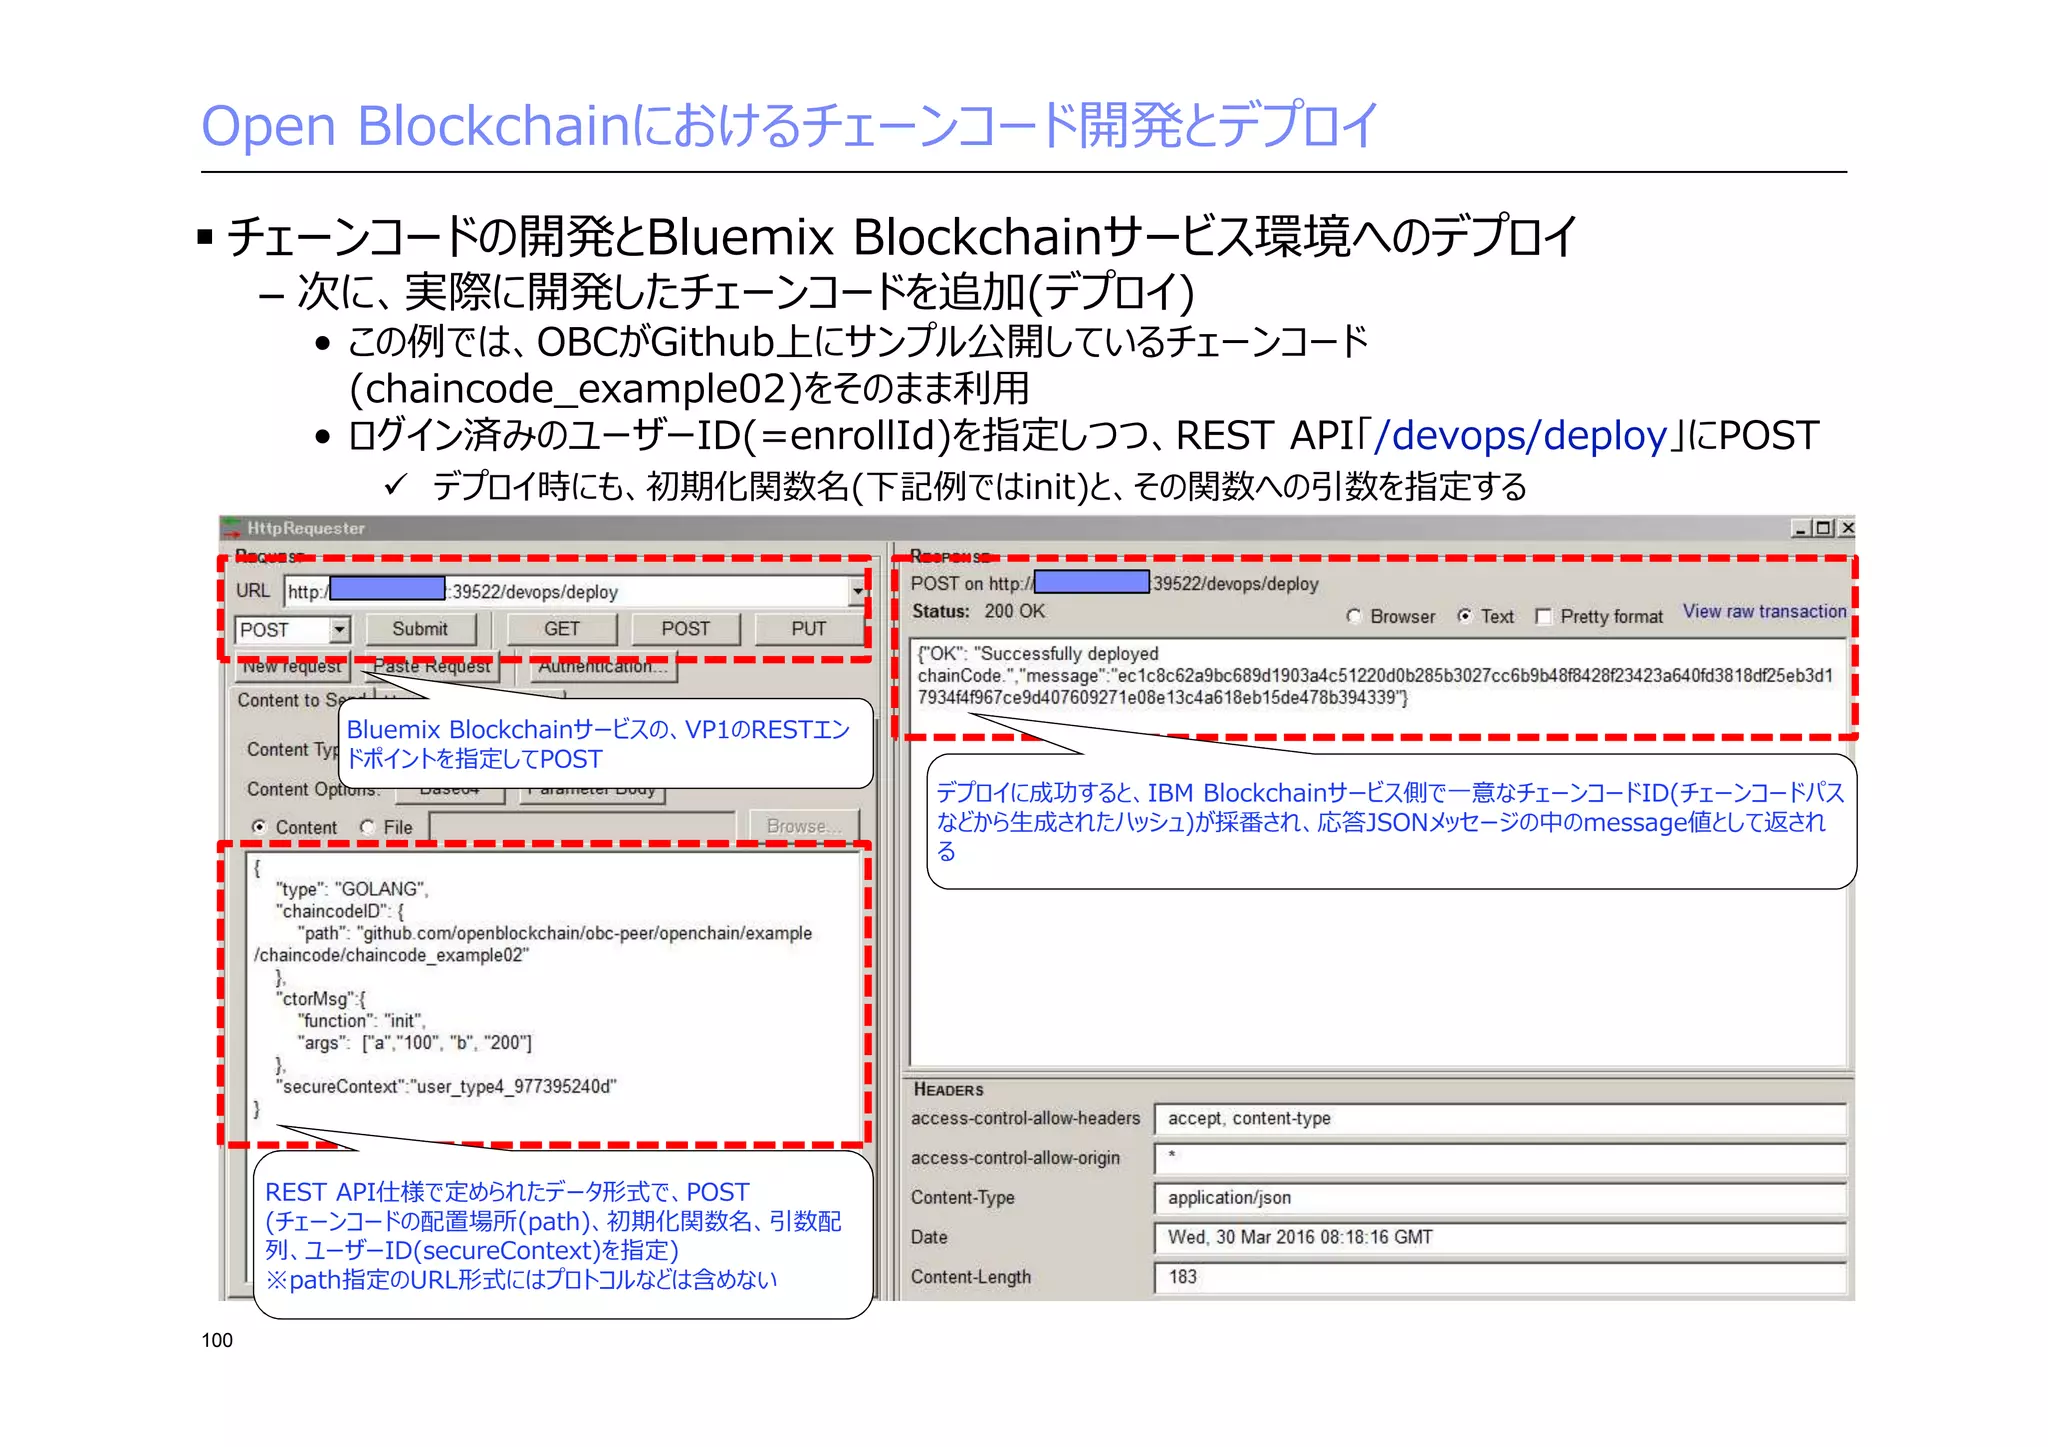Click the HttpRequester title bar icon

pos(232,527)
